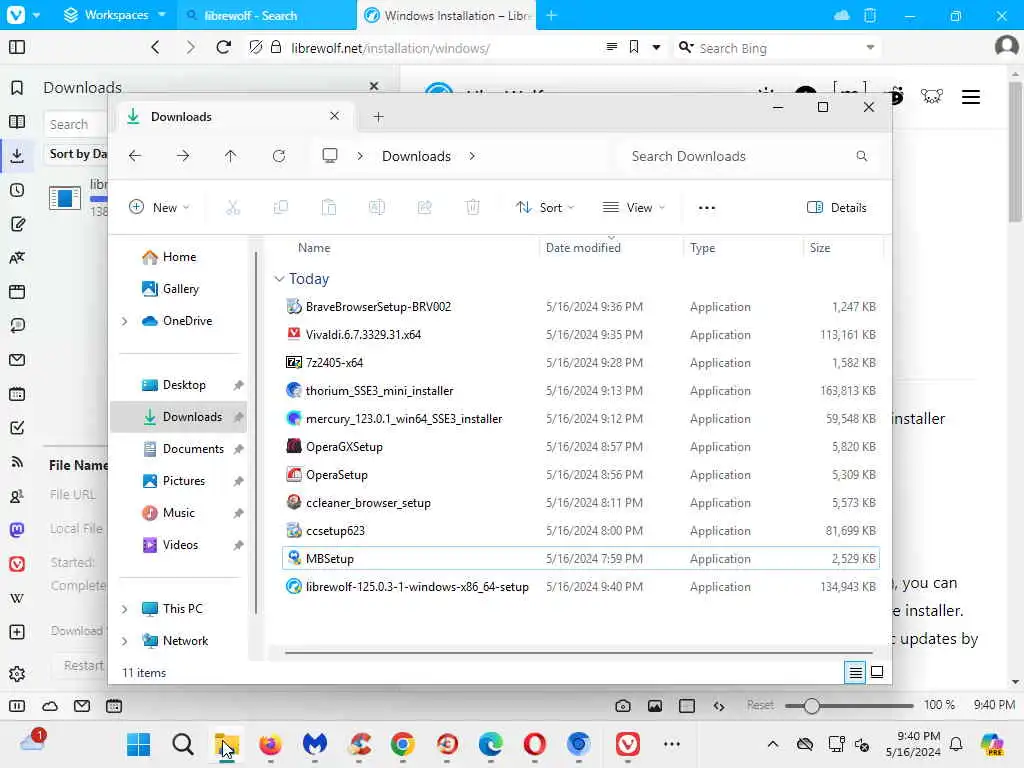
Task: Open the Contacts panel icon
Action: point(17,496)
